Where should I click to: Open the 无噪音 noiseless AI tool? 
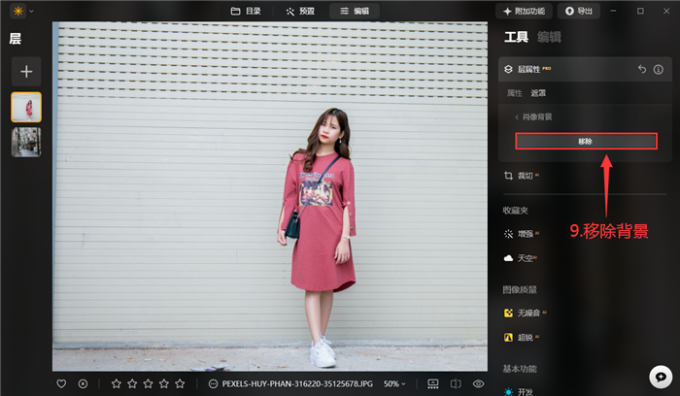coord(525,313)
